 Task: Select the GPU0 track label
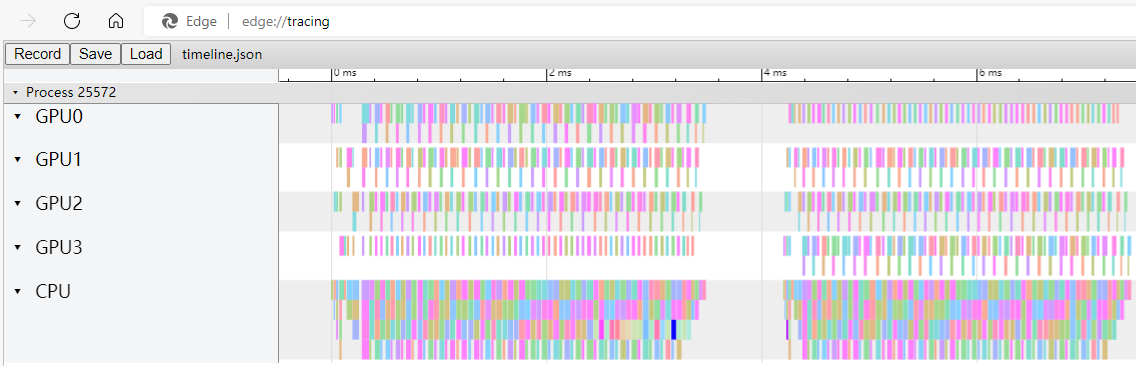pyautogui.click(x=59, y=116)
